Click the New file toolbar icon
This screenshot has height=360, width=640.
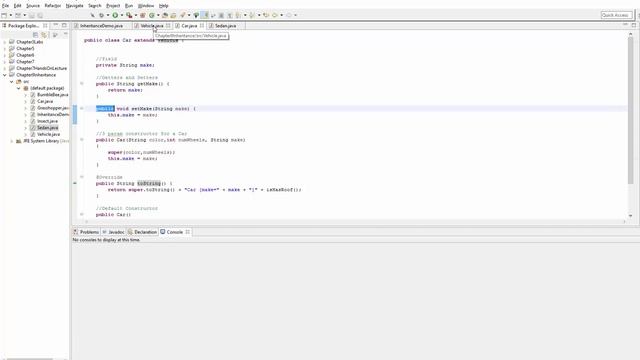(4, 15)
